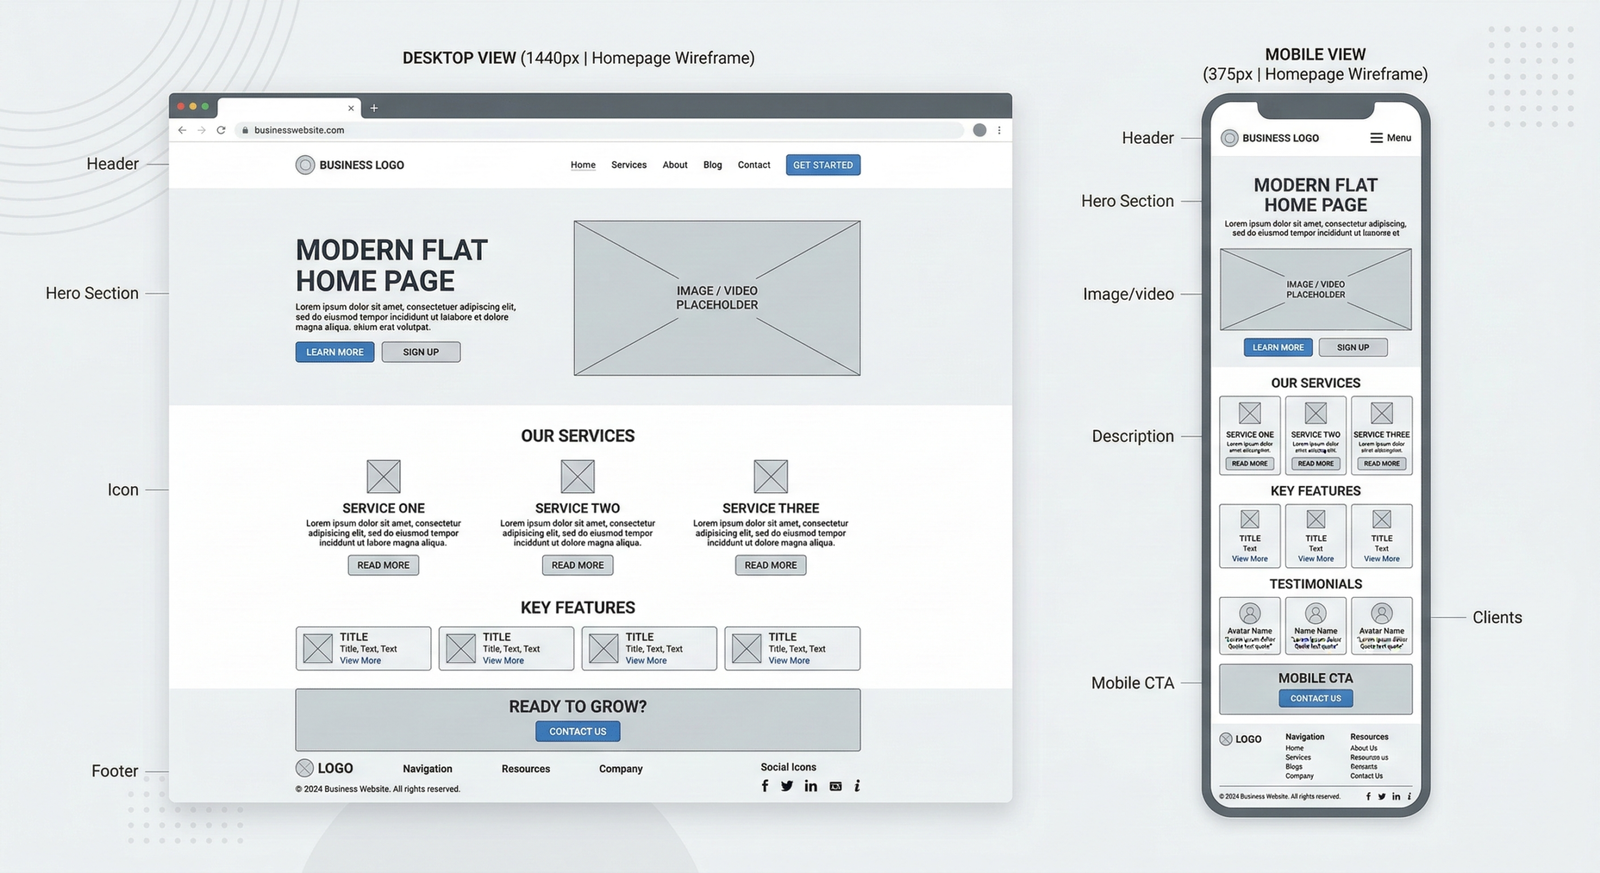Click the mobile Sign Up button
1600x873 pixels.
point(1353,347)
